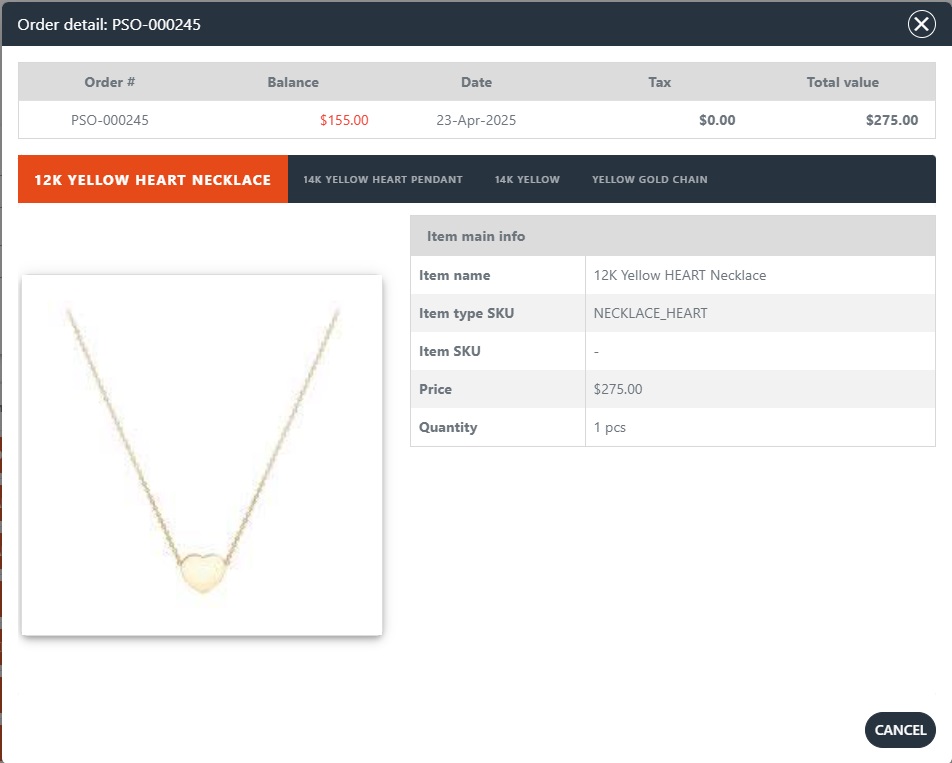This screenshot has height=763, width=952.
Task: Select the 12K Yellow Heart Necklace tab
Action: coord(153,180)
